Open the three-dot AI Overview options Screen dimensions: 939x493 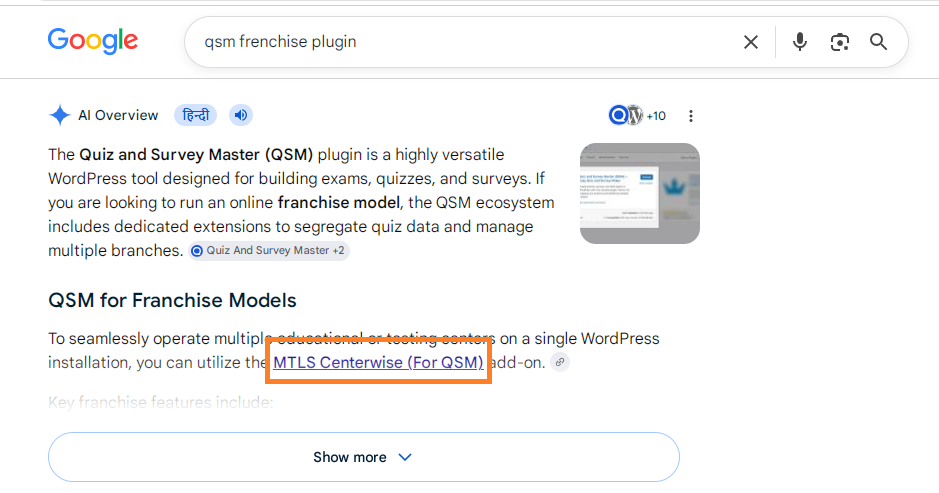pos(690,116)
